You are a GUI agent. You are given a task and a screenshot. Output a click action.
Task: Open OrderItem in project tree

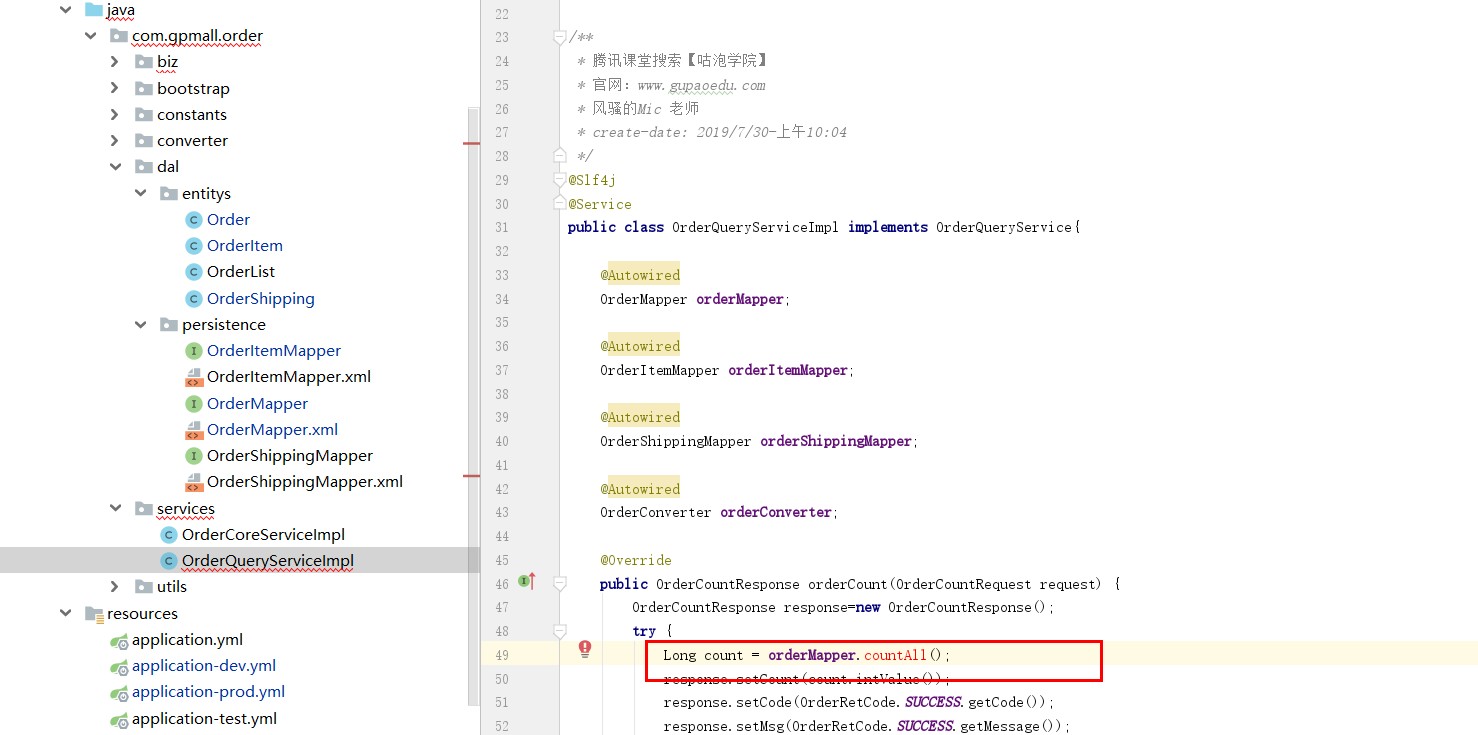pos(245,246)
